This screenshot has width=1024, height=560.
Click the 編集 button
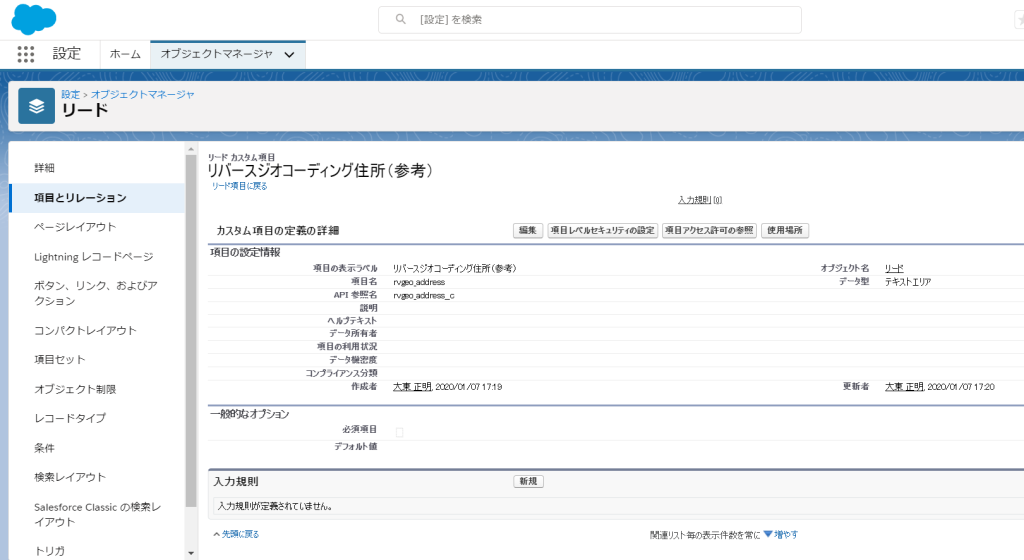pos(528,230)
